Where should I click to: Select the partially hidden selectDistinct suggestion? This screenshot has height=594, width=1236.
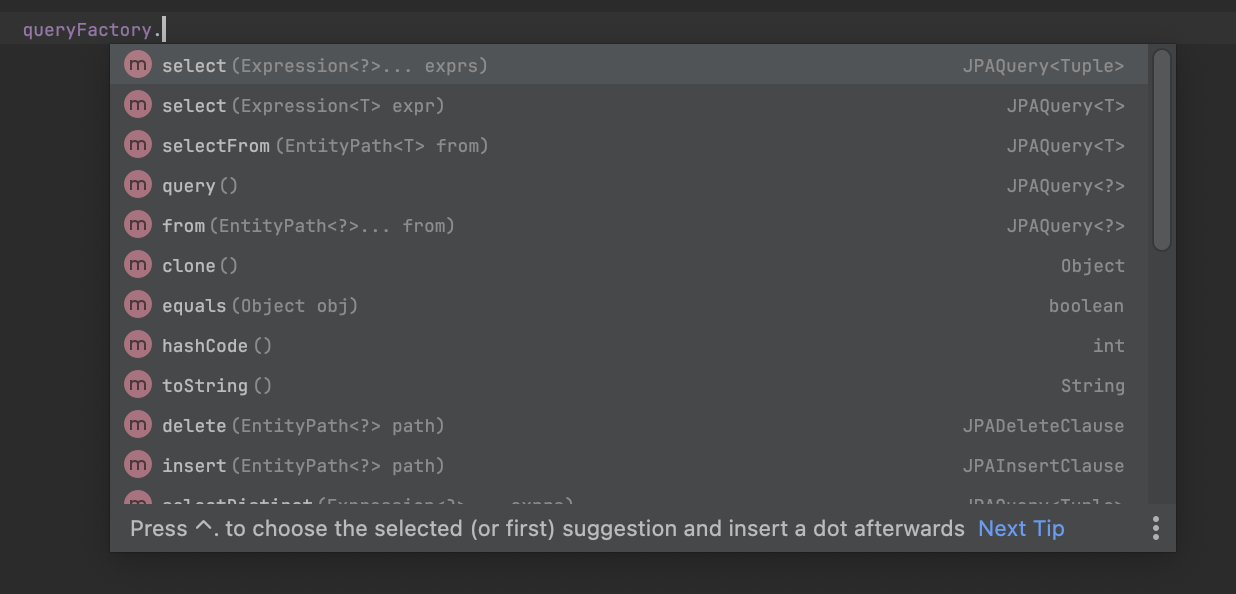(x=629, y=497)
